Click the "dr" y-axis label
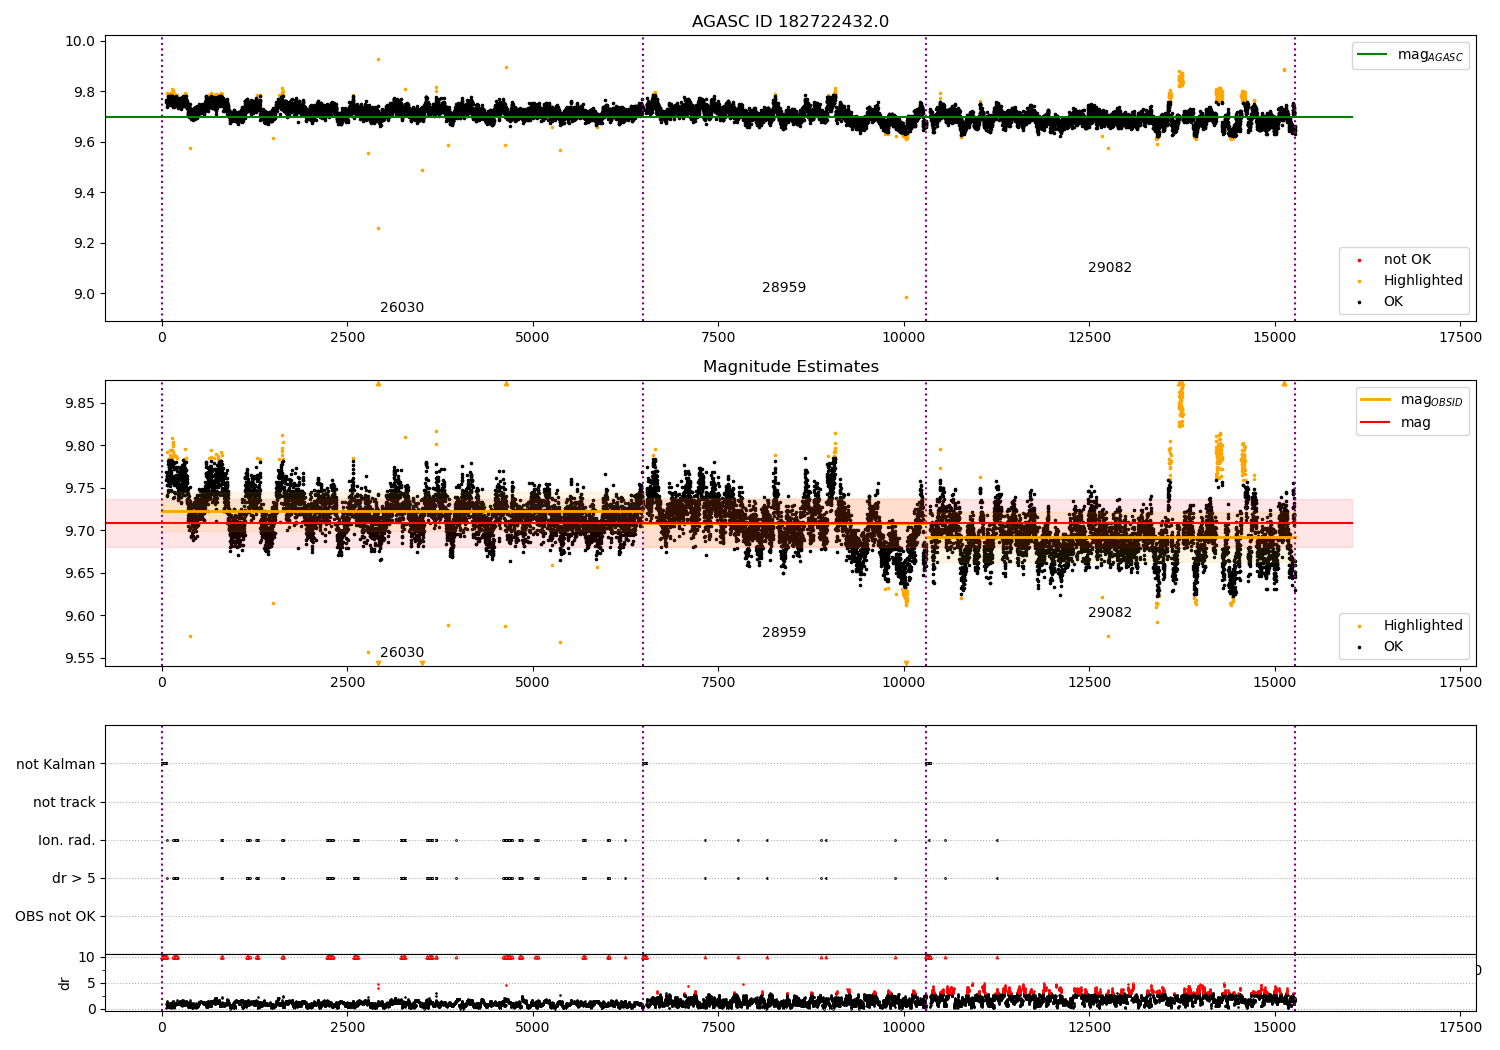 [x=65, y=983]
